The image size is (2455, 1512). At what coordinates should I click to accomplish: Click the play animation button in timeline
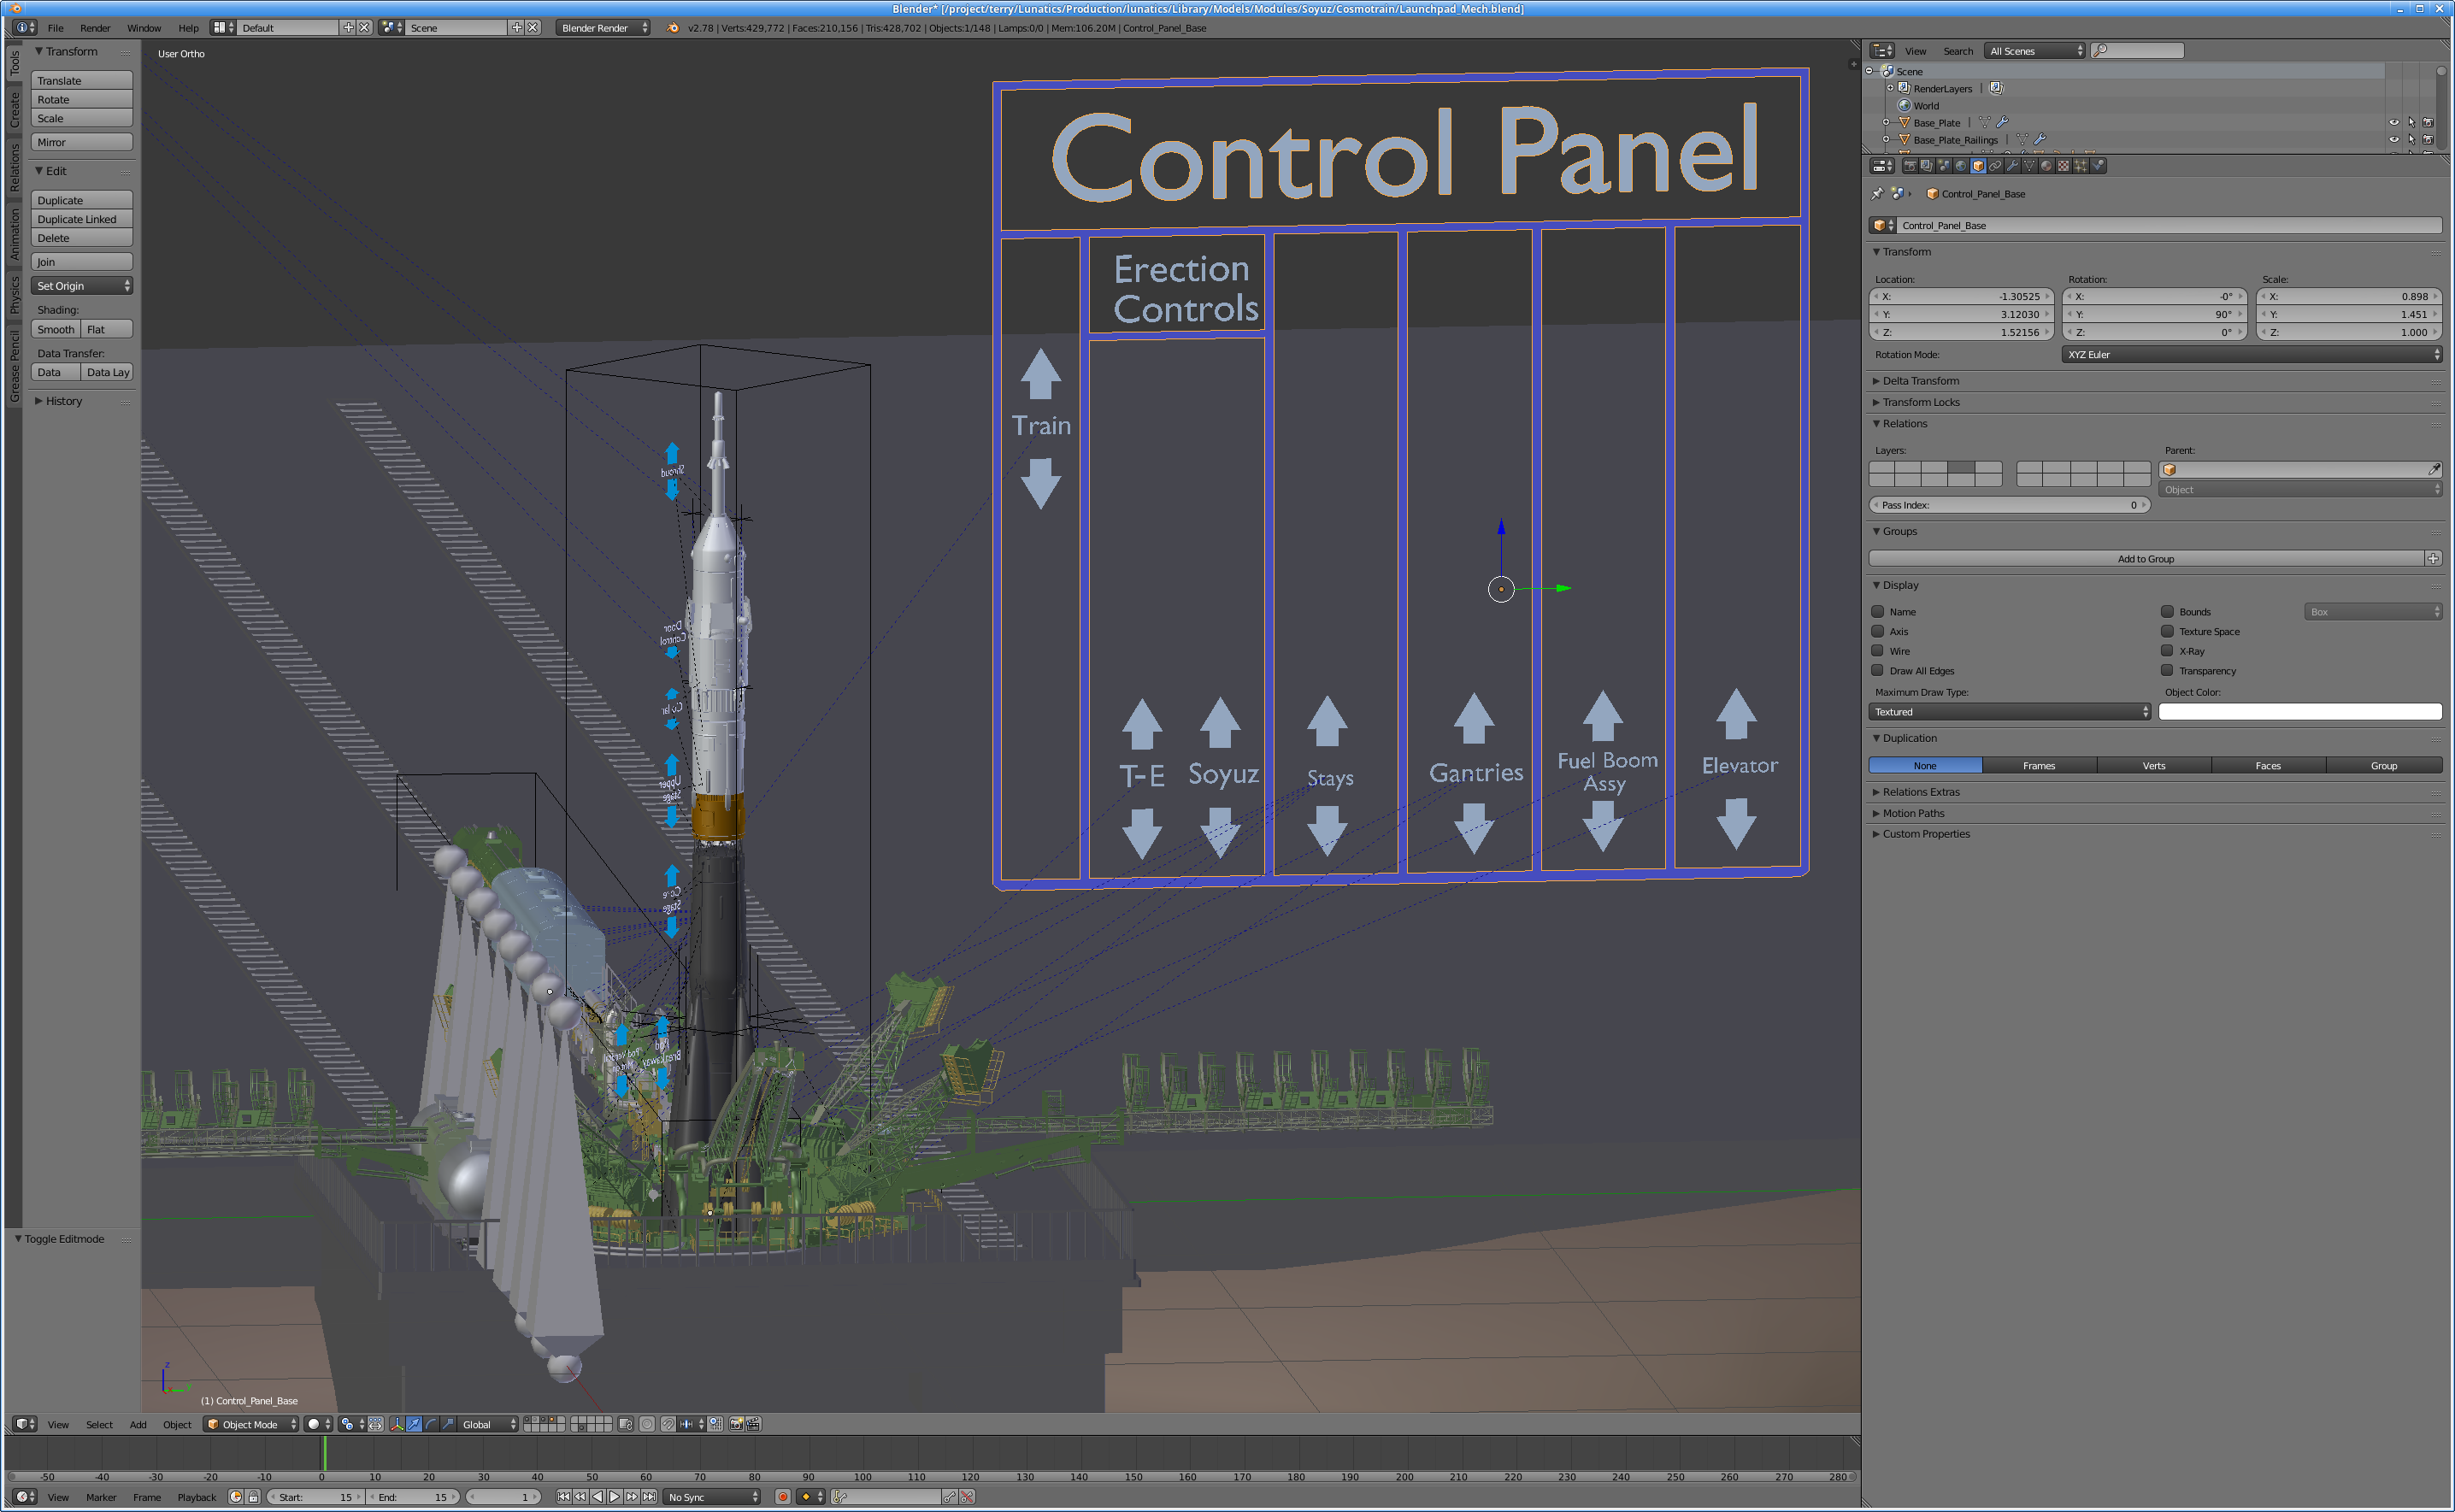click(x=614, y=1497)
